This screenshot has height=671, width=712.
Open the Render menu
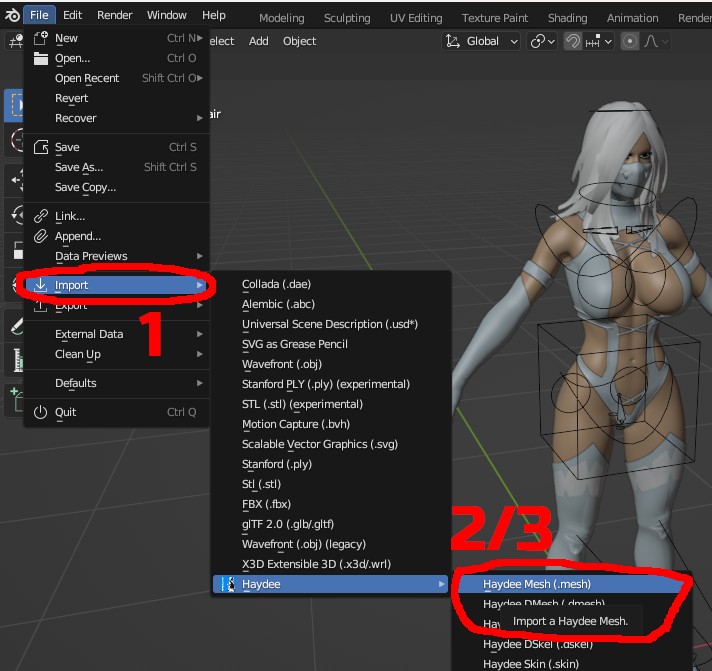tap(114, 15)
